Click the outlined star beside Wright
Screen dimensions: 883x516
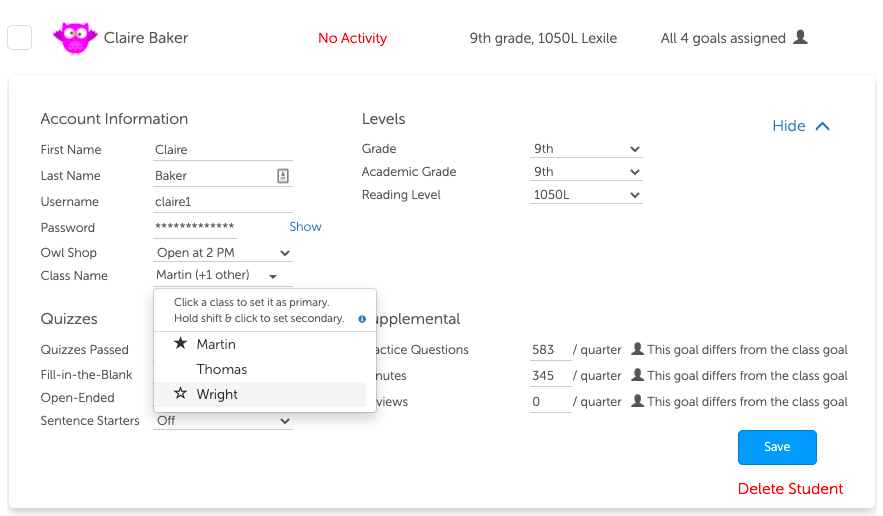pos(180,393)
